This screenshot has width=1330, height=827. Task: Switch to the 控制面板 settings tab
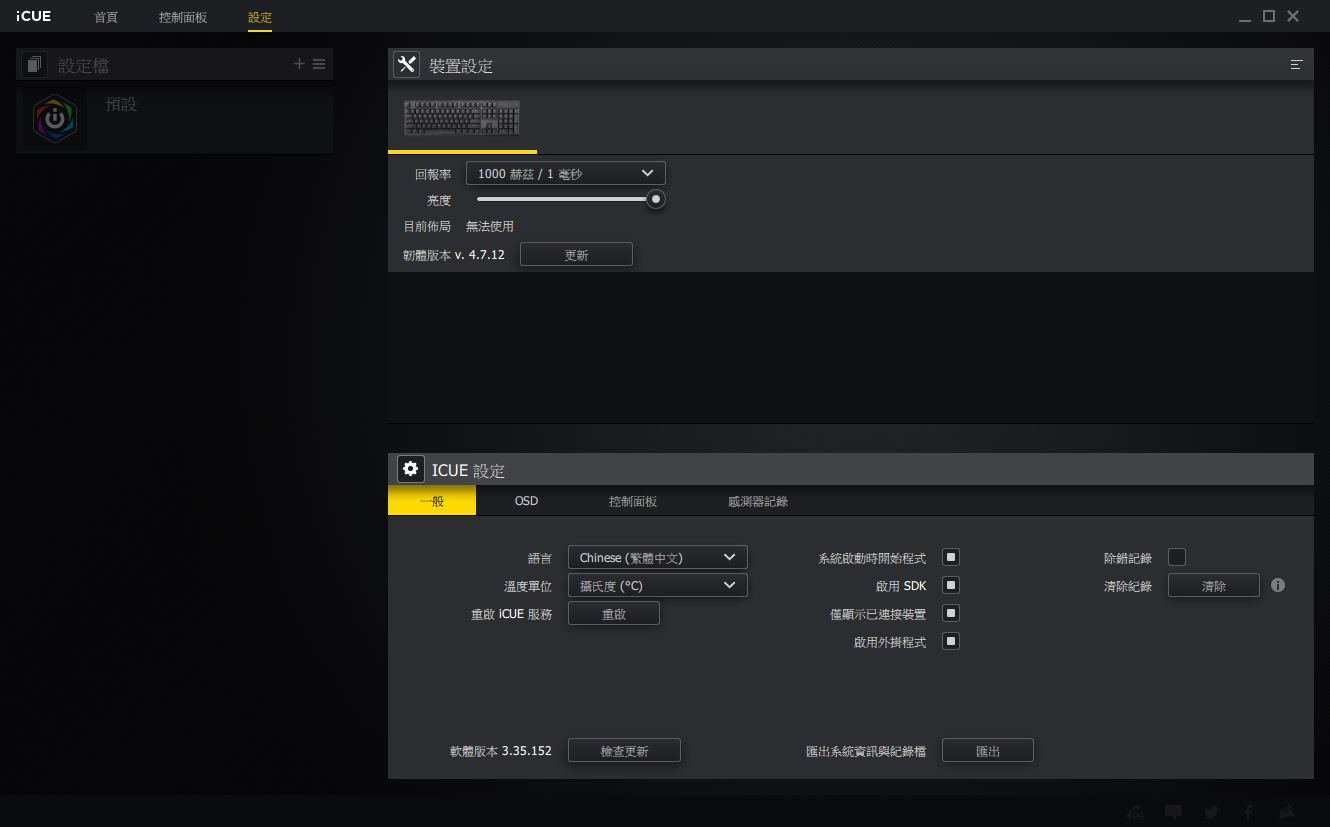pos(633,501)
